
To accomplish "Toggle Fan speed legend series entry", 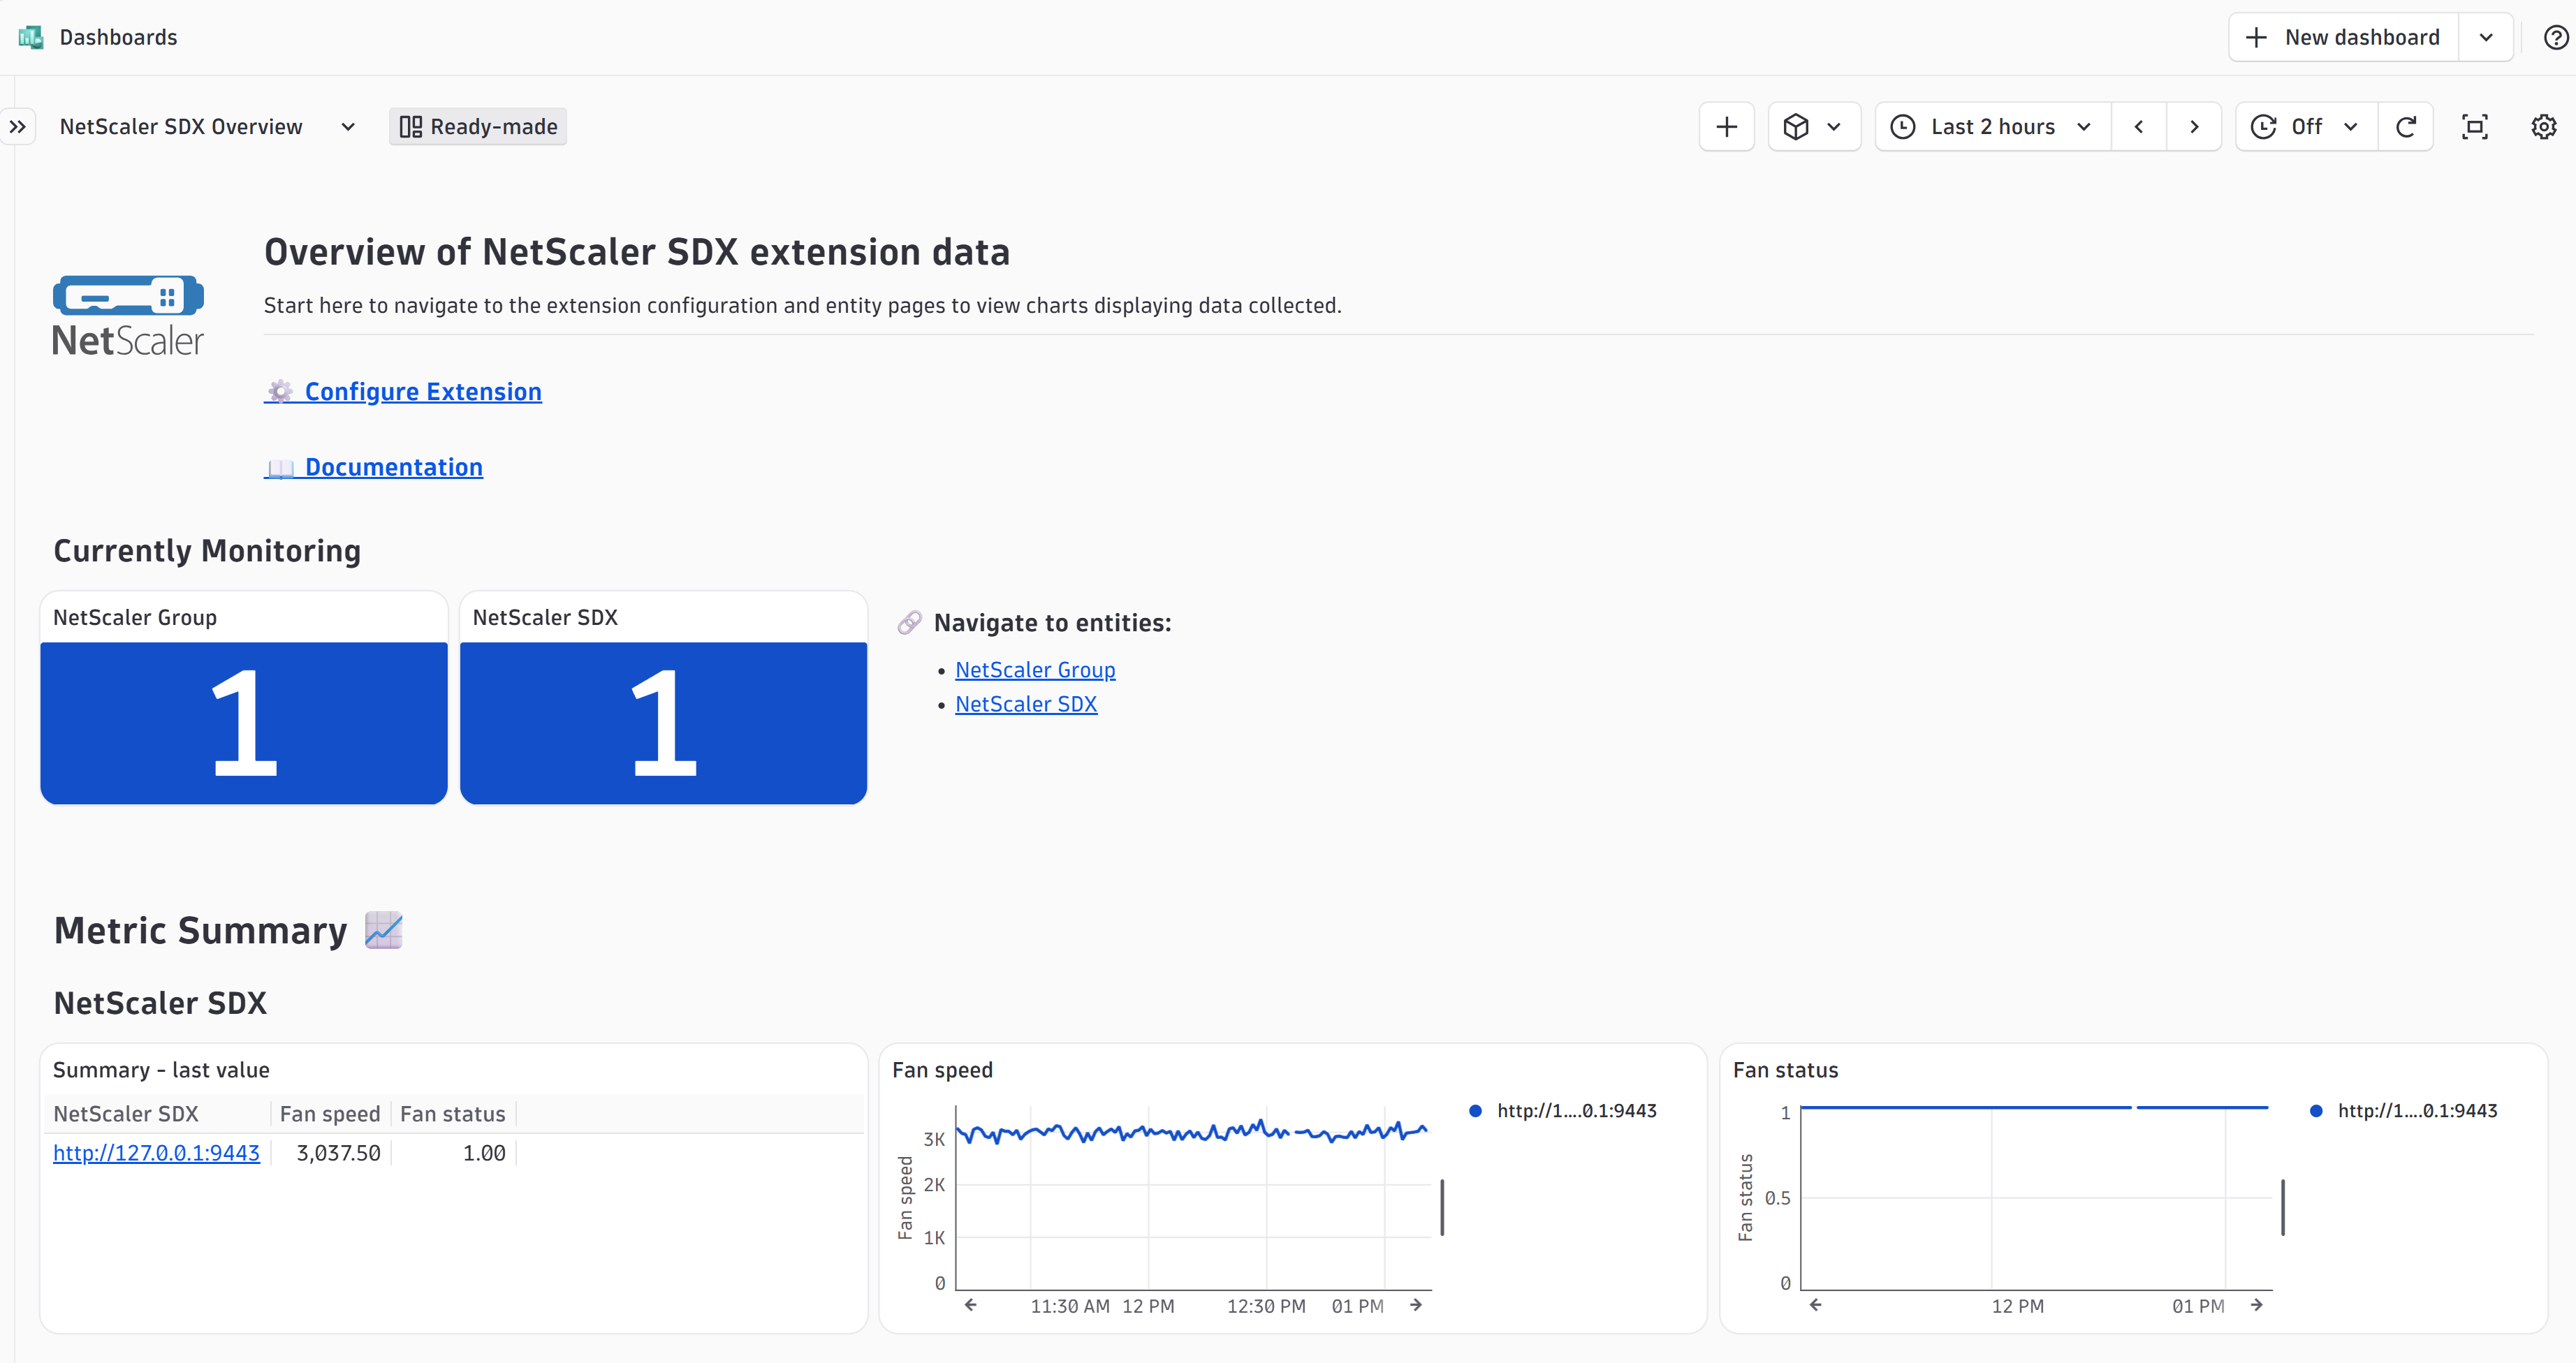I will click(x=1563, y=1111).
